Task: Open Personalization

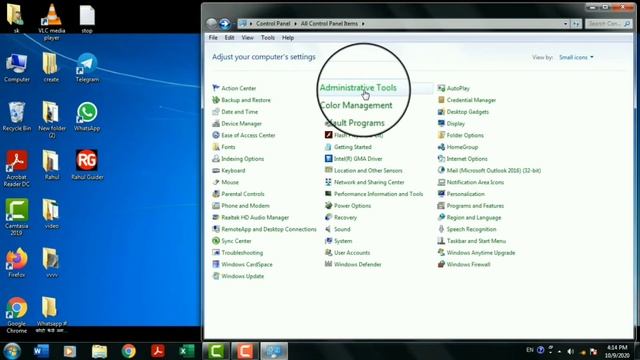Action: (x=461, y=194)
